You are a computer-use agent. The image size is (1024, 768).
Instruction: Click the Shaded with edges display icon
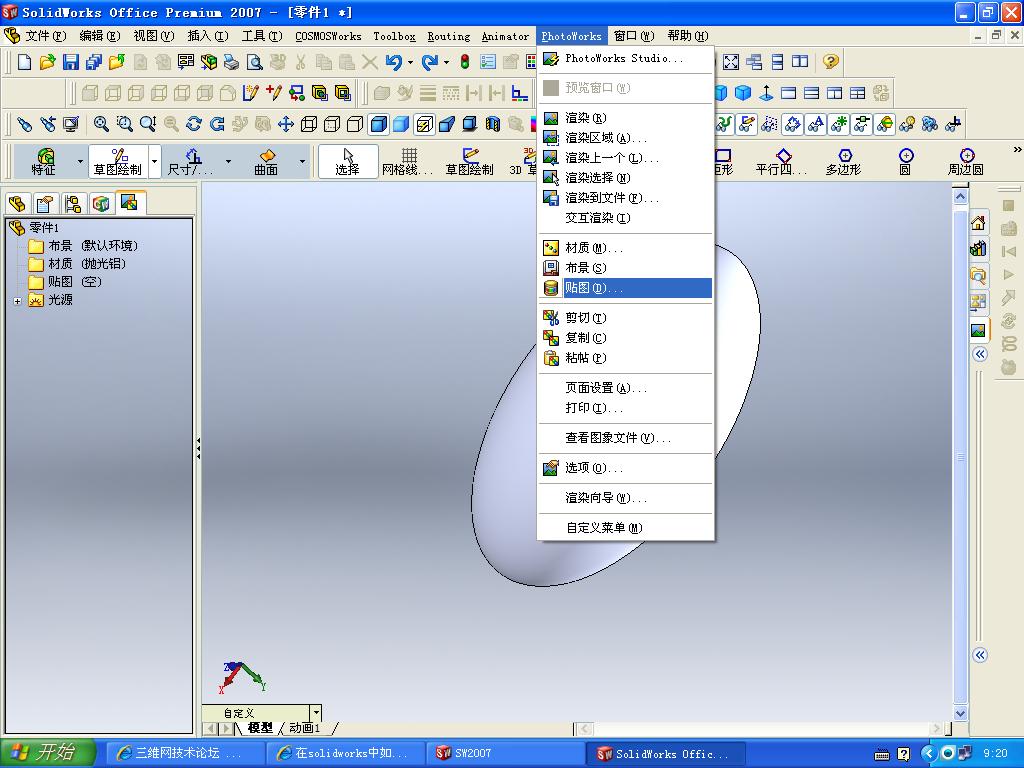pos(379,123)
